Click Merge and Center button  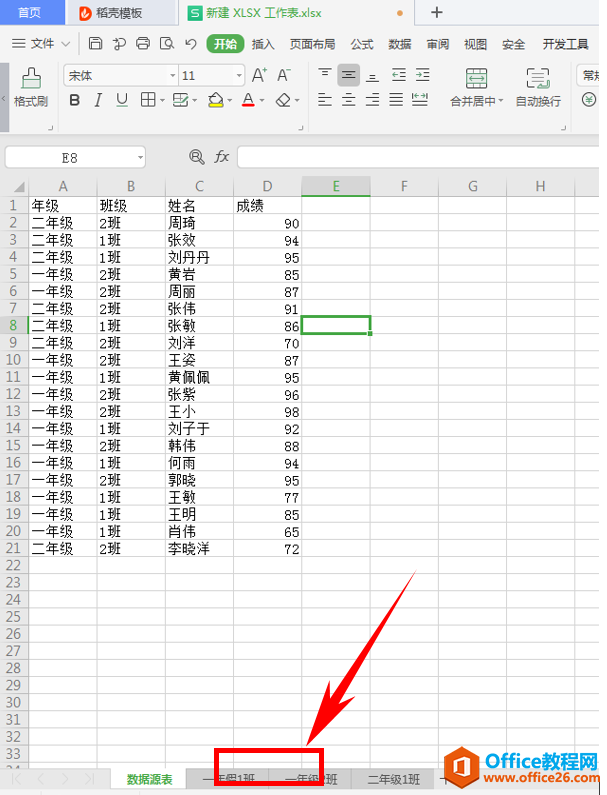point(476,87)
